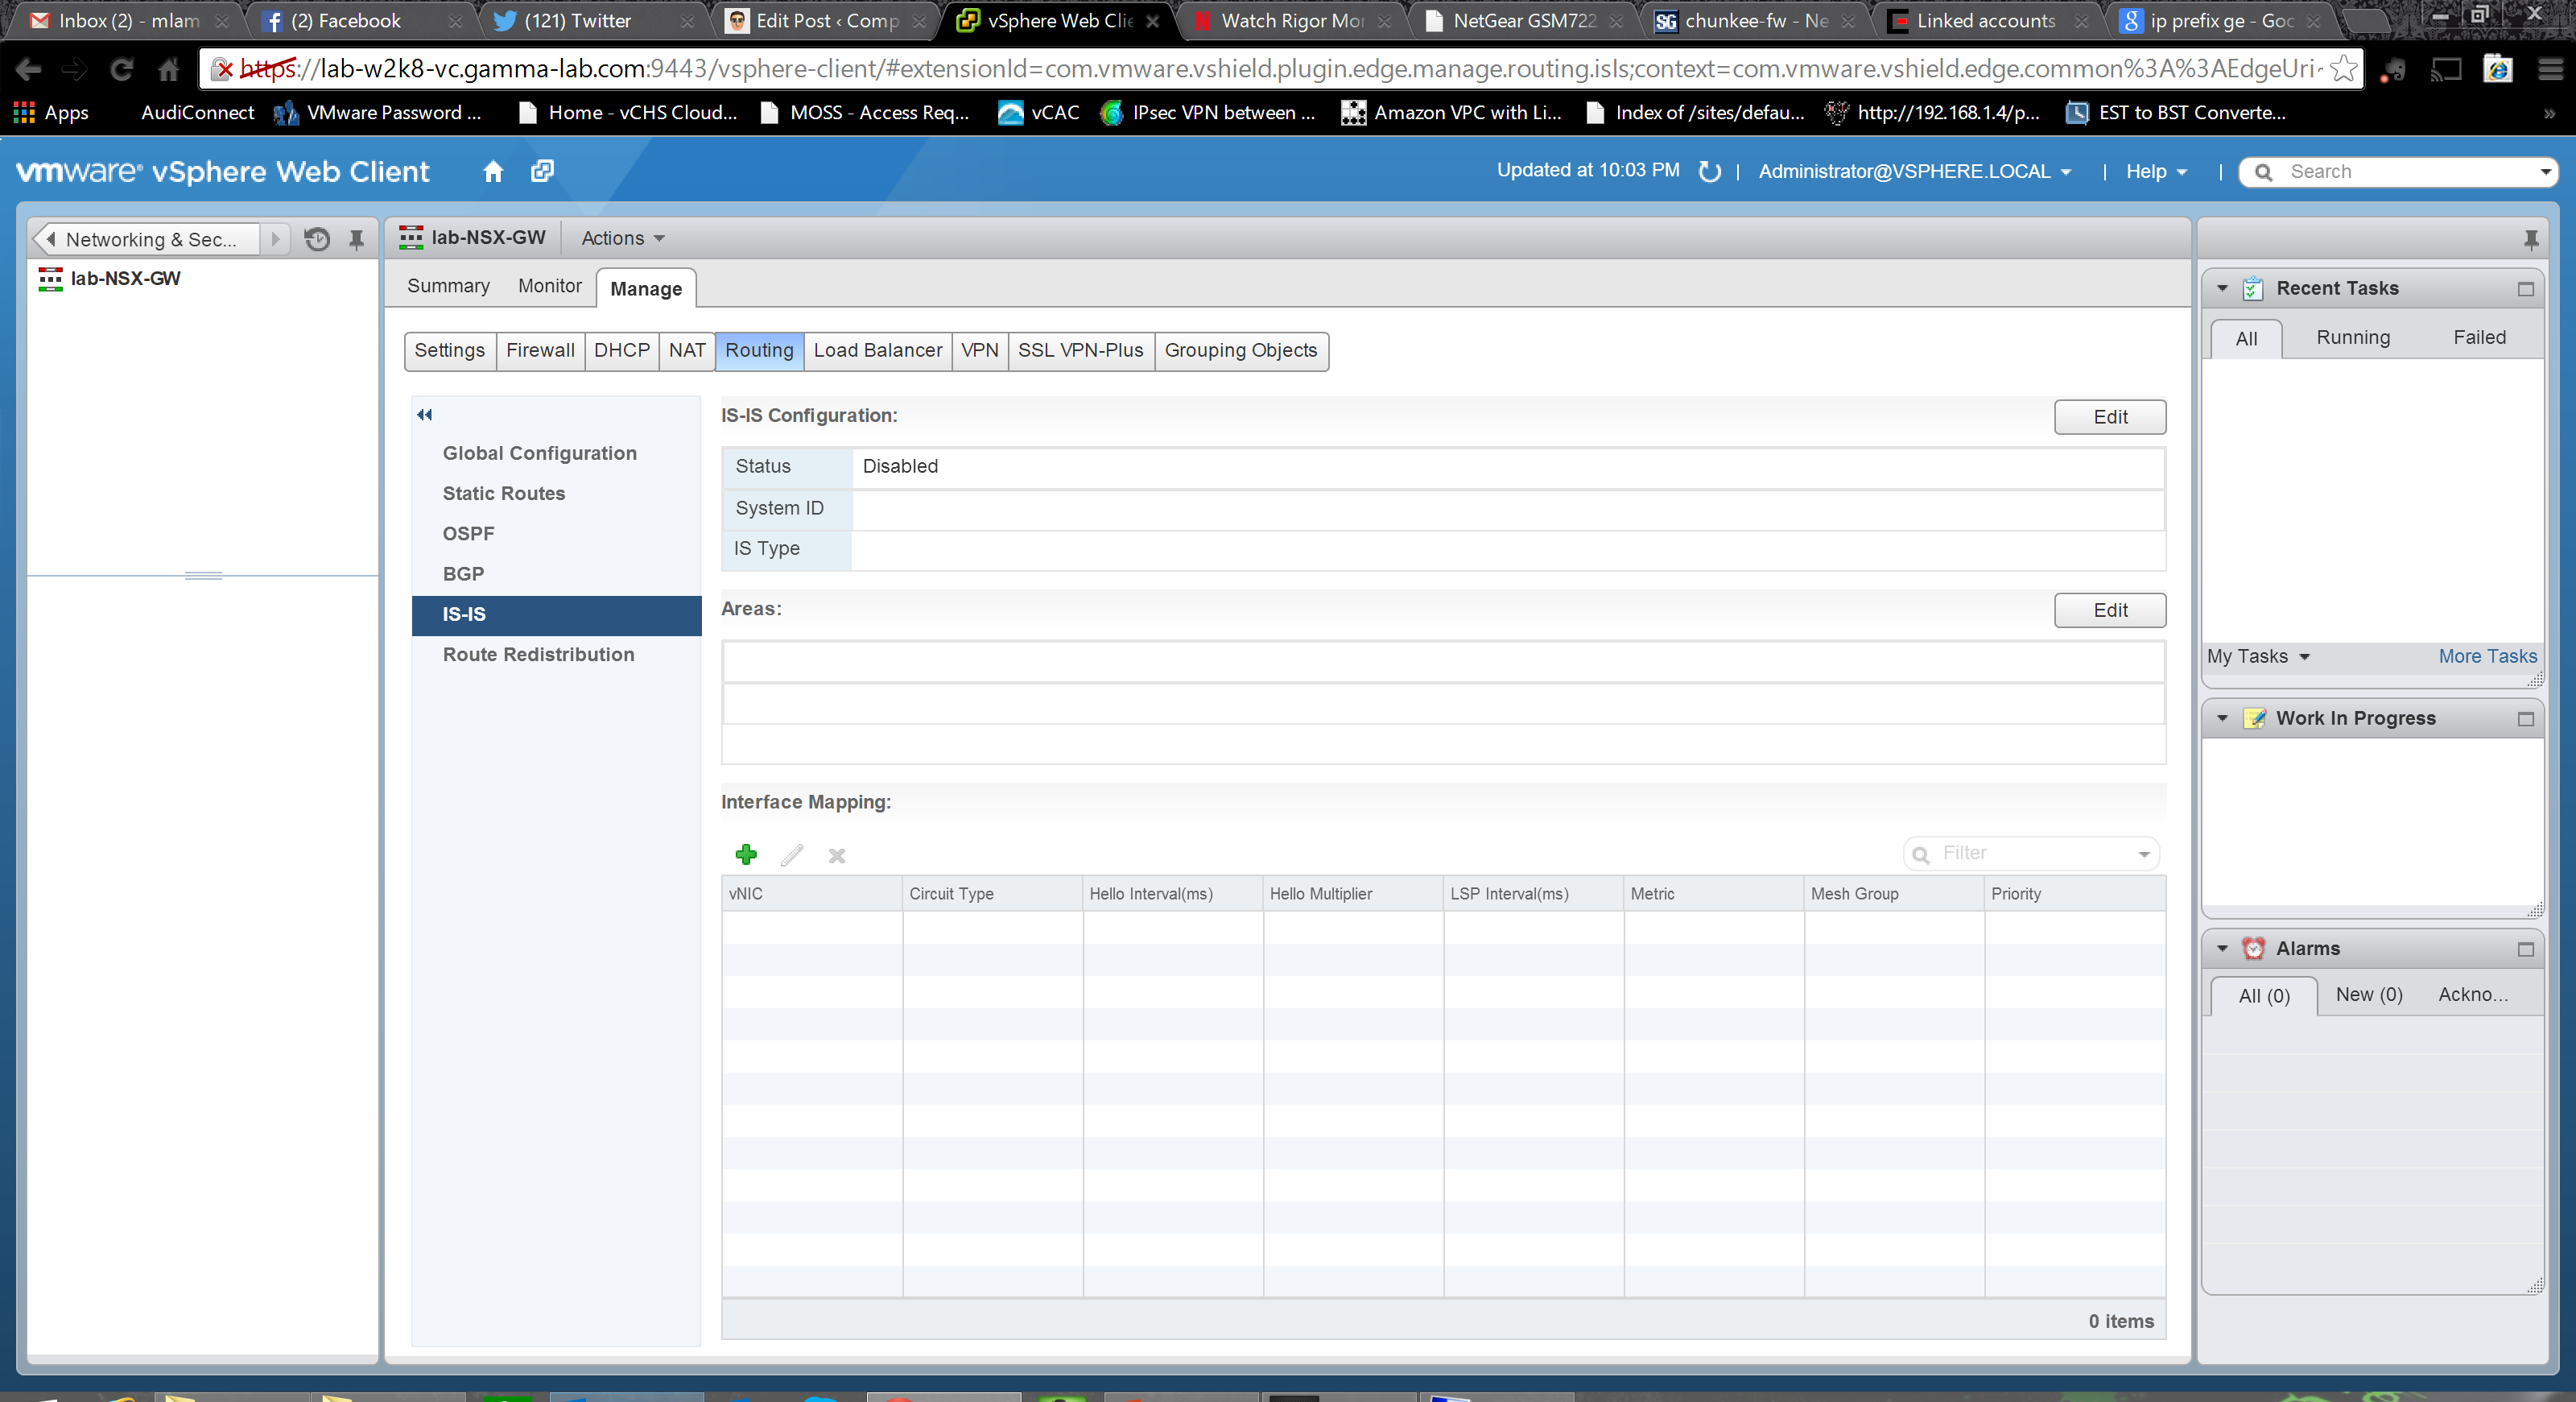Open the More Tasks link
Viewport: 2576px width, 1402px height.
coord(2486,656)
